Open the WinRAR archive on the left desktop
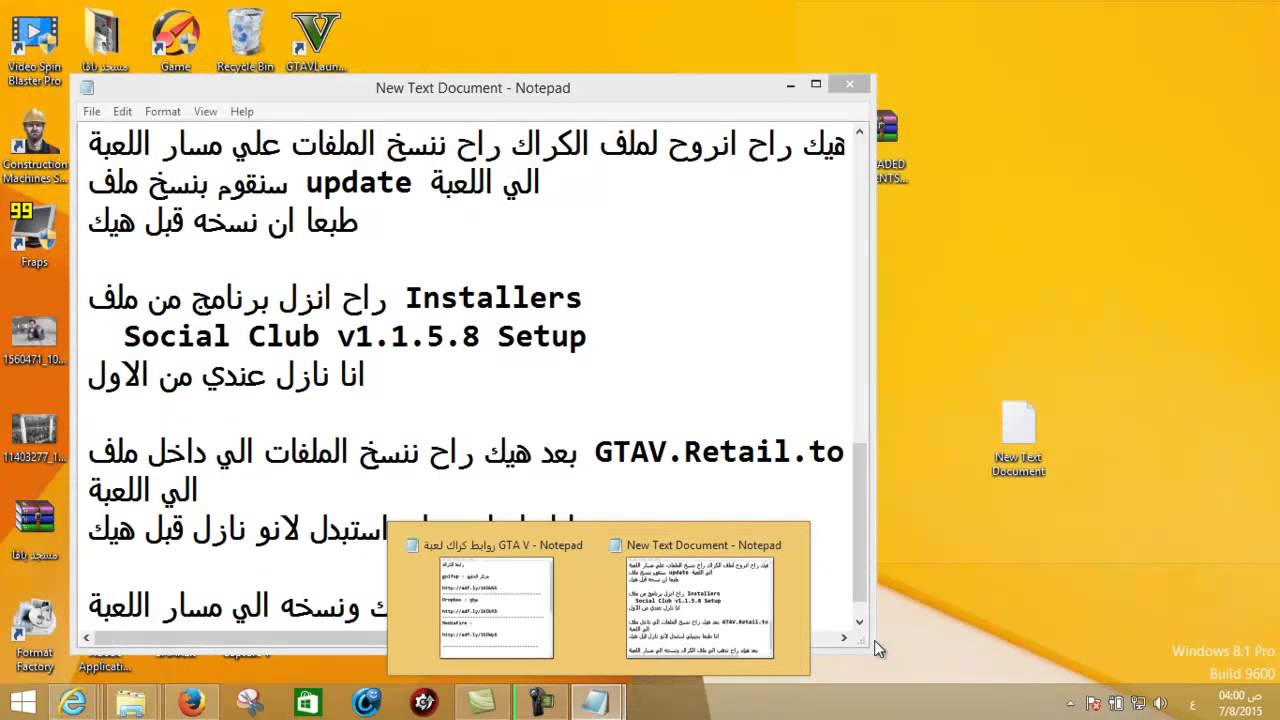This screenshot has height=720, width=1280. click(x=34, y=530)
